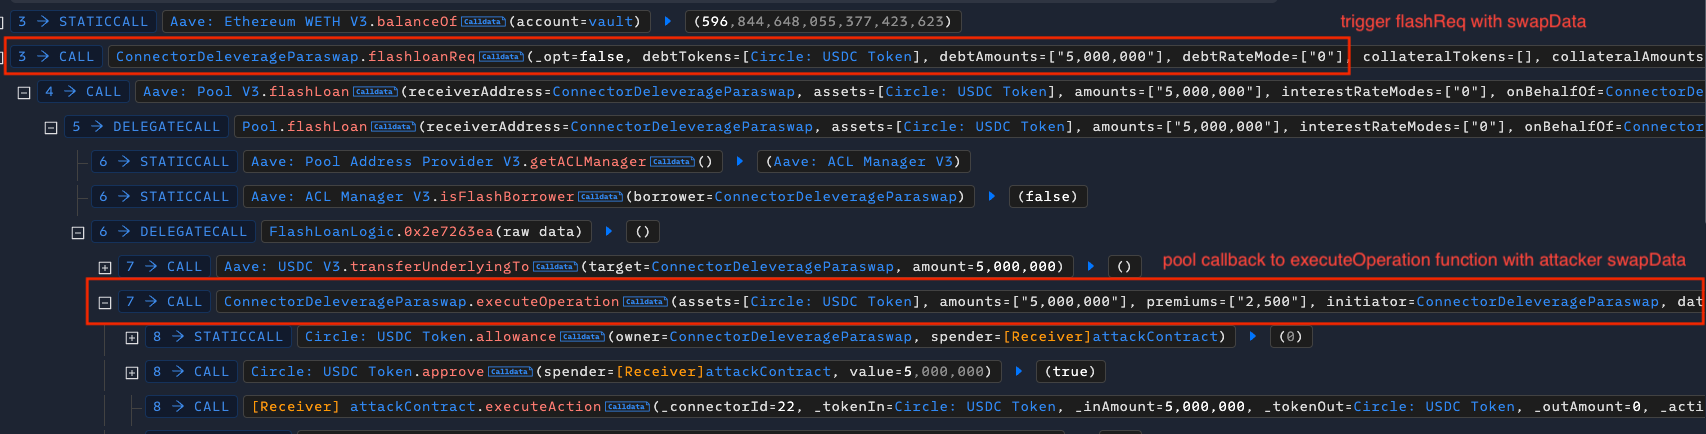Toggle return arrow before approve result (true)

pyautogui.click(x=1019, y=371)
